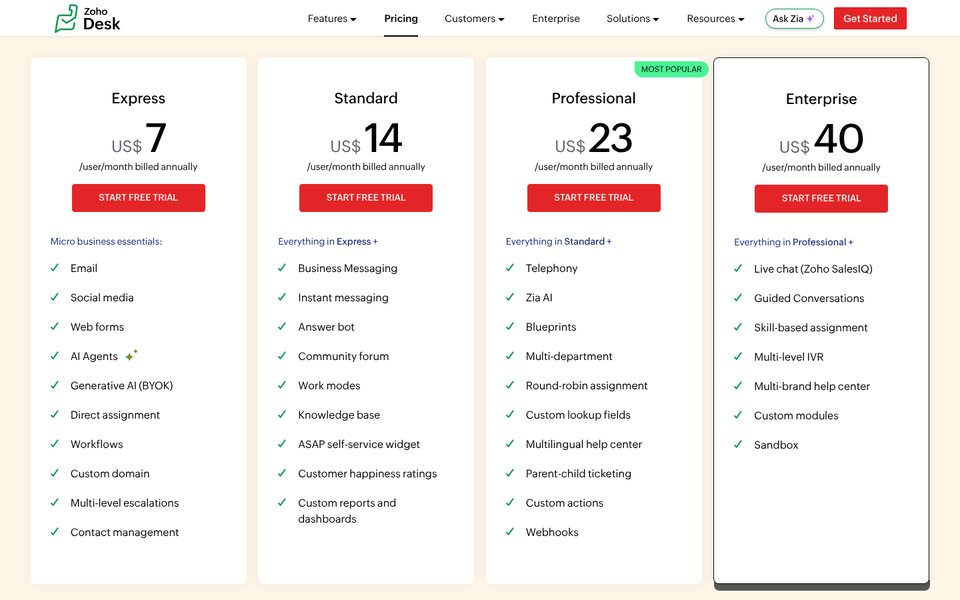Click 'Everything in Standard +' text

click(558, 241)
